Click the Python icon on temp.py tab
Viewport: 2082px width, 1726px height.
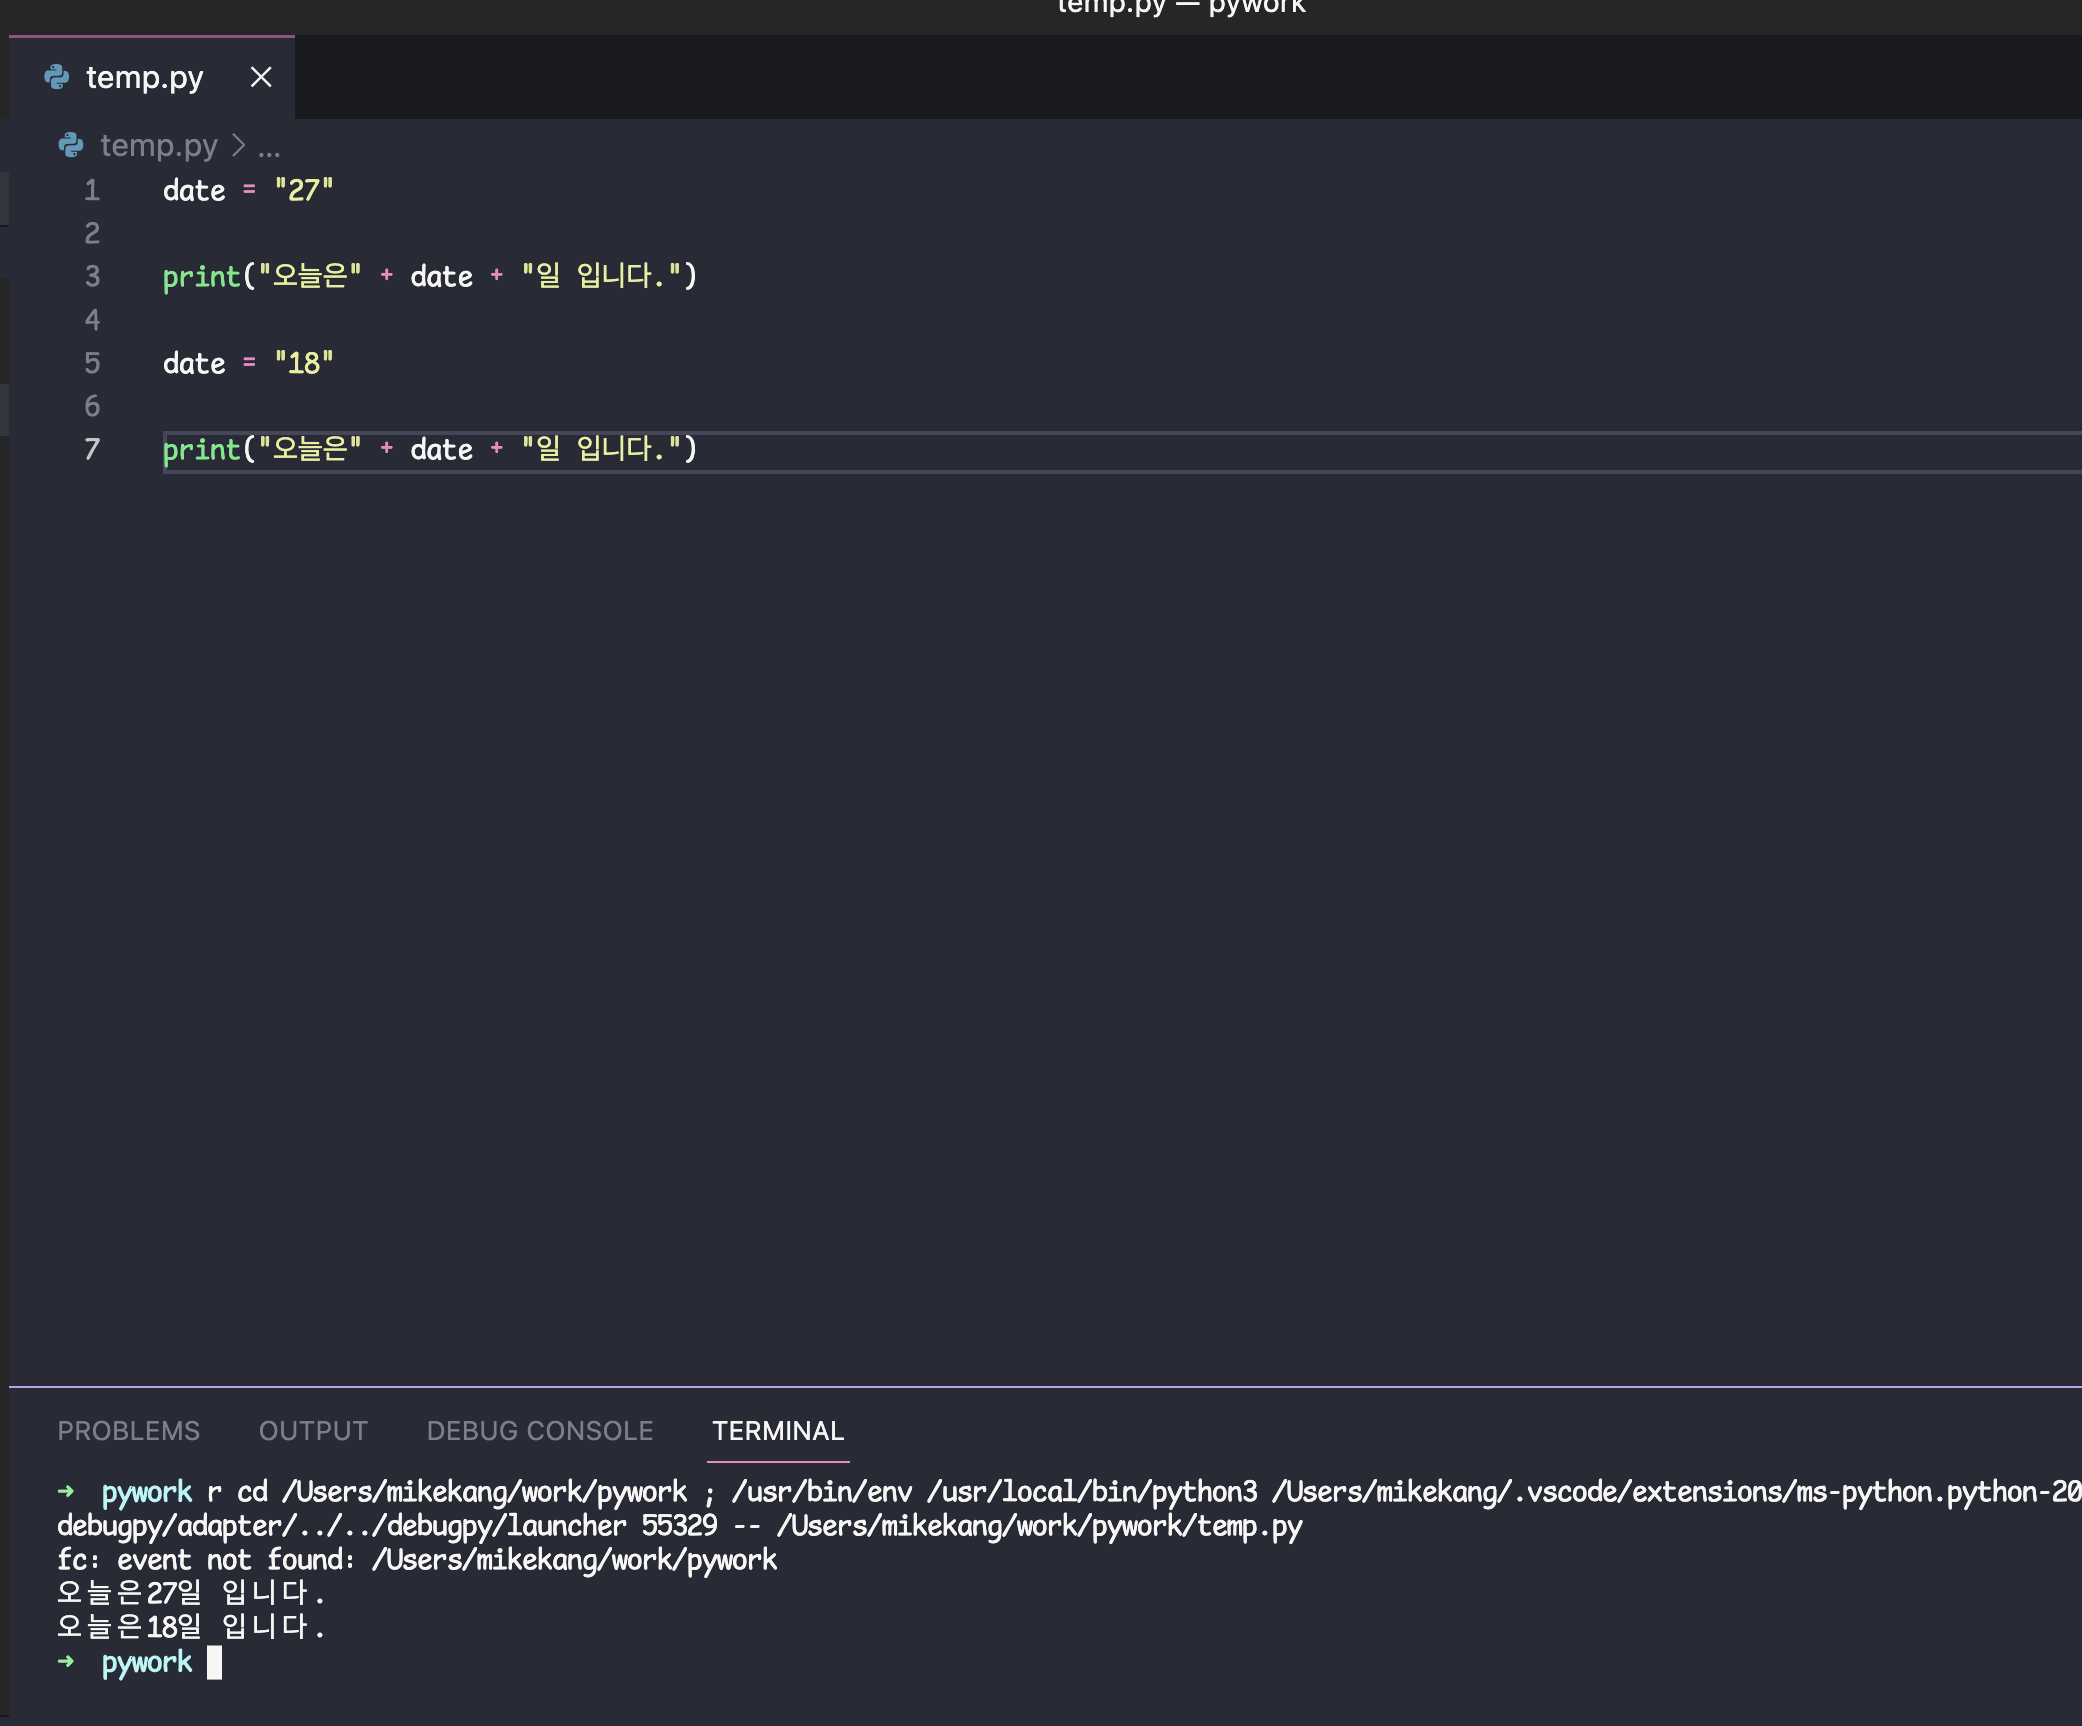(57, 77)
